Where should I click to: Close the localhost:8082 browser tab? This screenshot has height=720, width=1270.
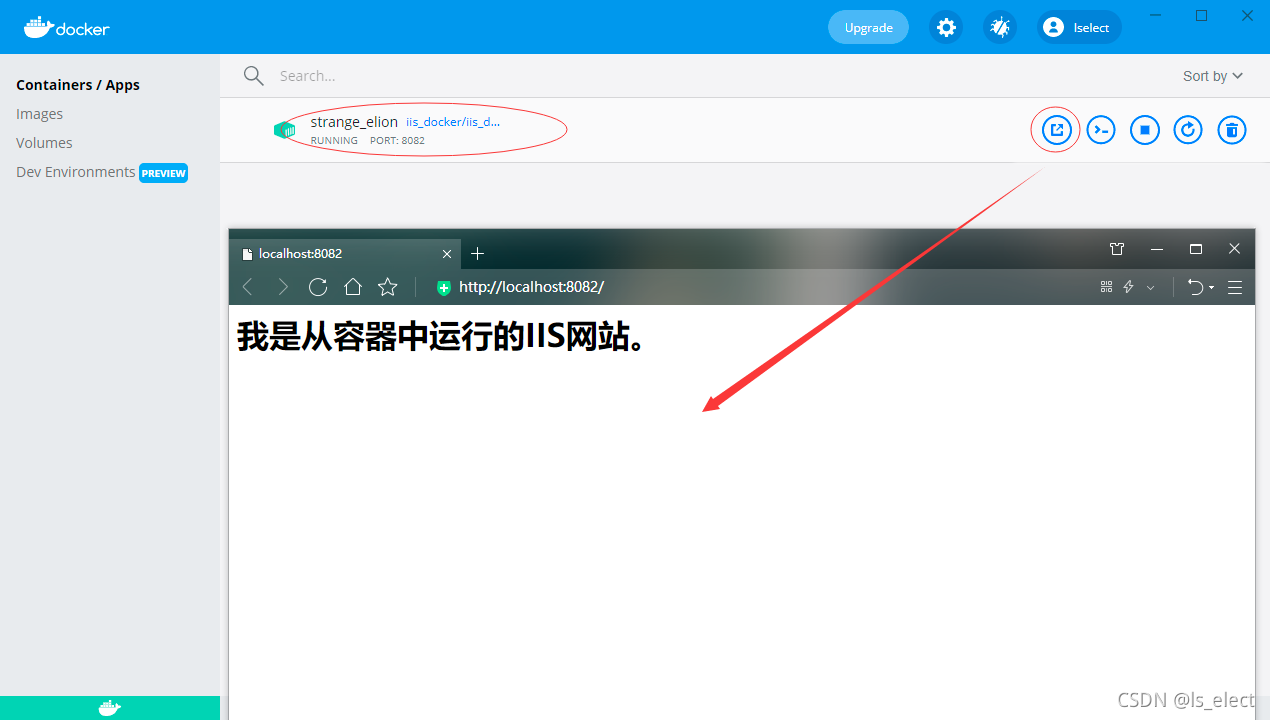coord(447,254)
